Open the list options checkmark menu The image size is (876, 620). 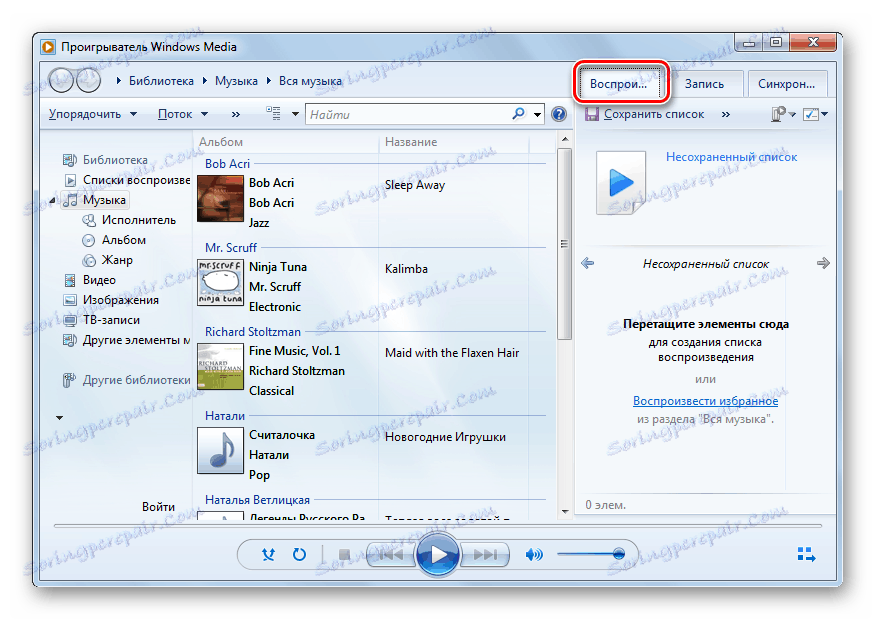(815, 114)
